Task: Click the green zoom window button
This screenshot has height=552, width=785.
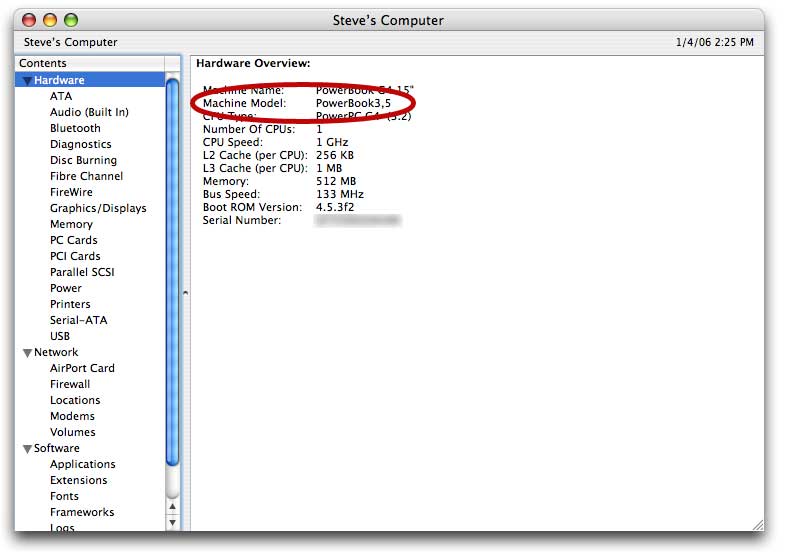Action: (x=71, y=20)
